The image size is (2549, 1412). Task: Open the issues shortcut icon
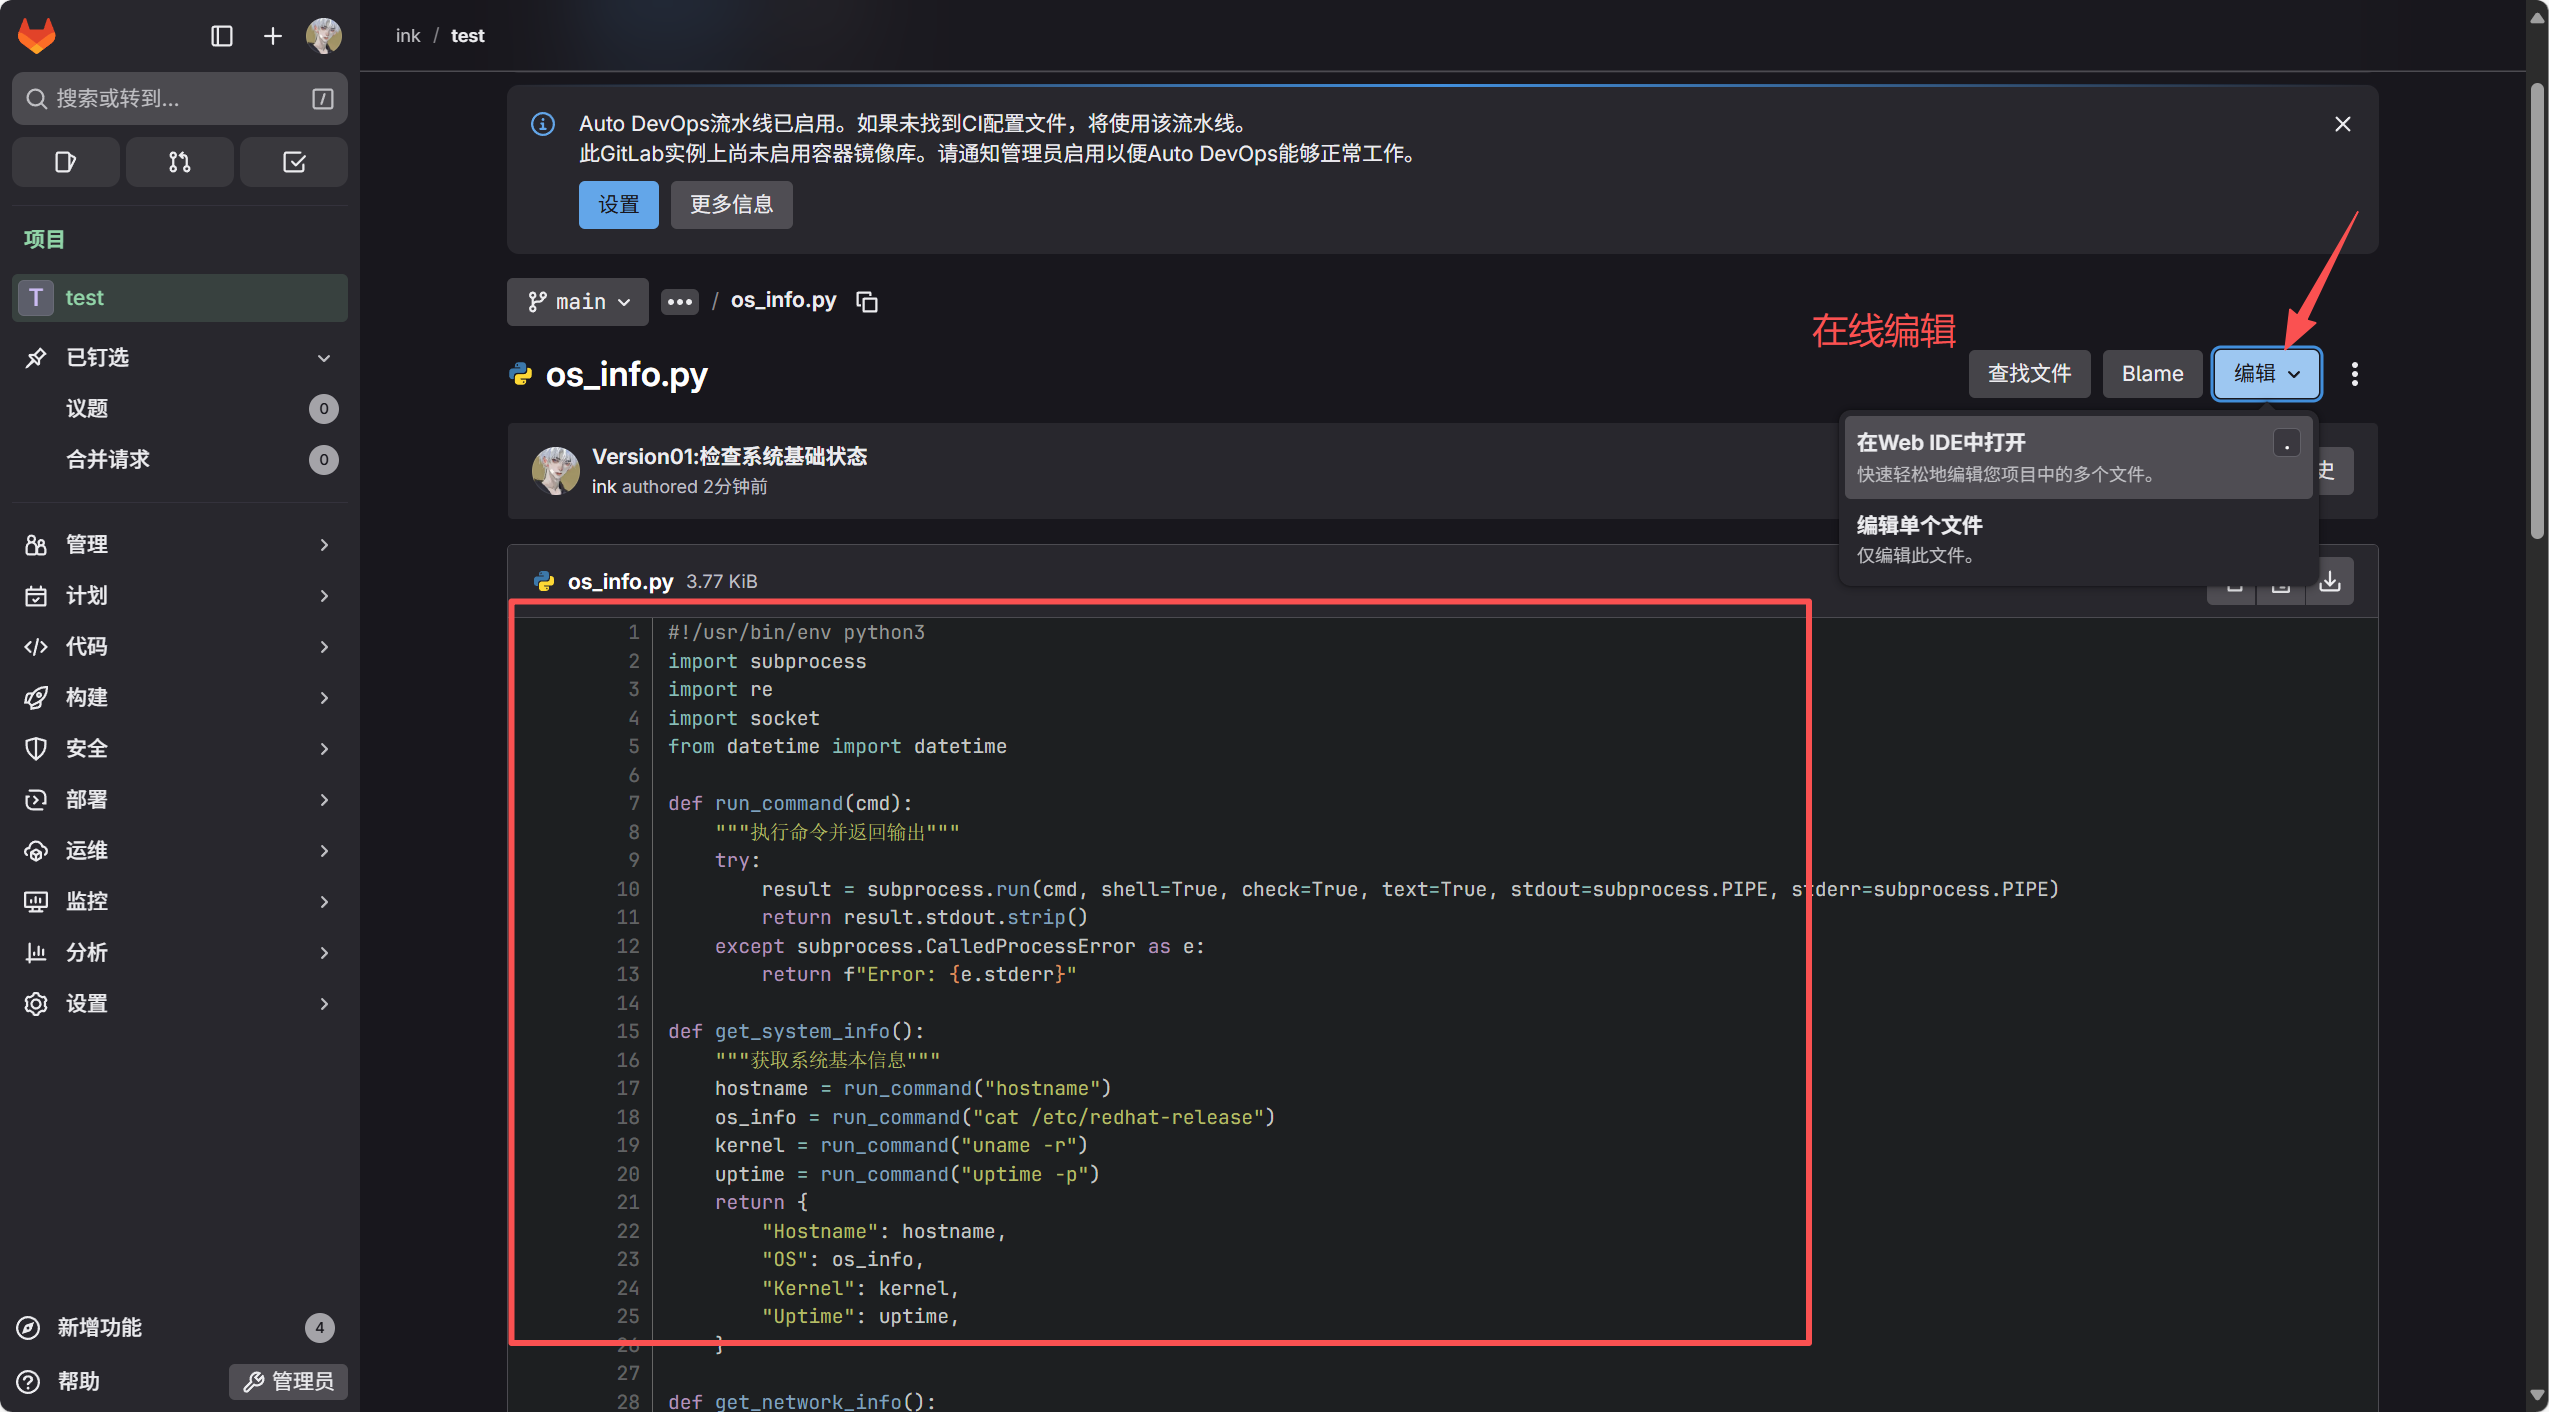click(x=65, y=162)
